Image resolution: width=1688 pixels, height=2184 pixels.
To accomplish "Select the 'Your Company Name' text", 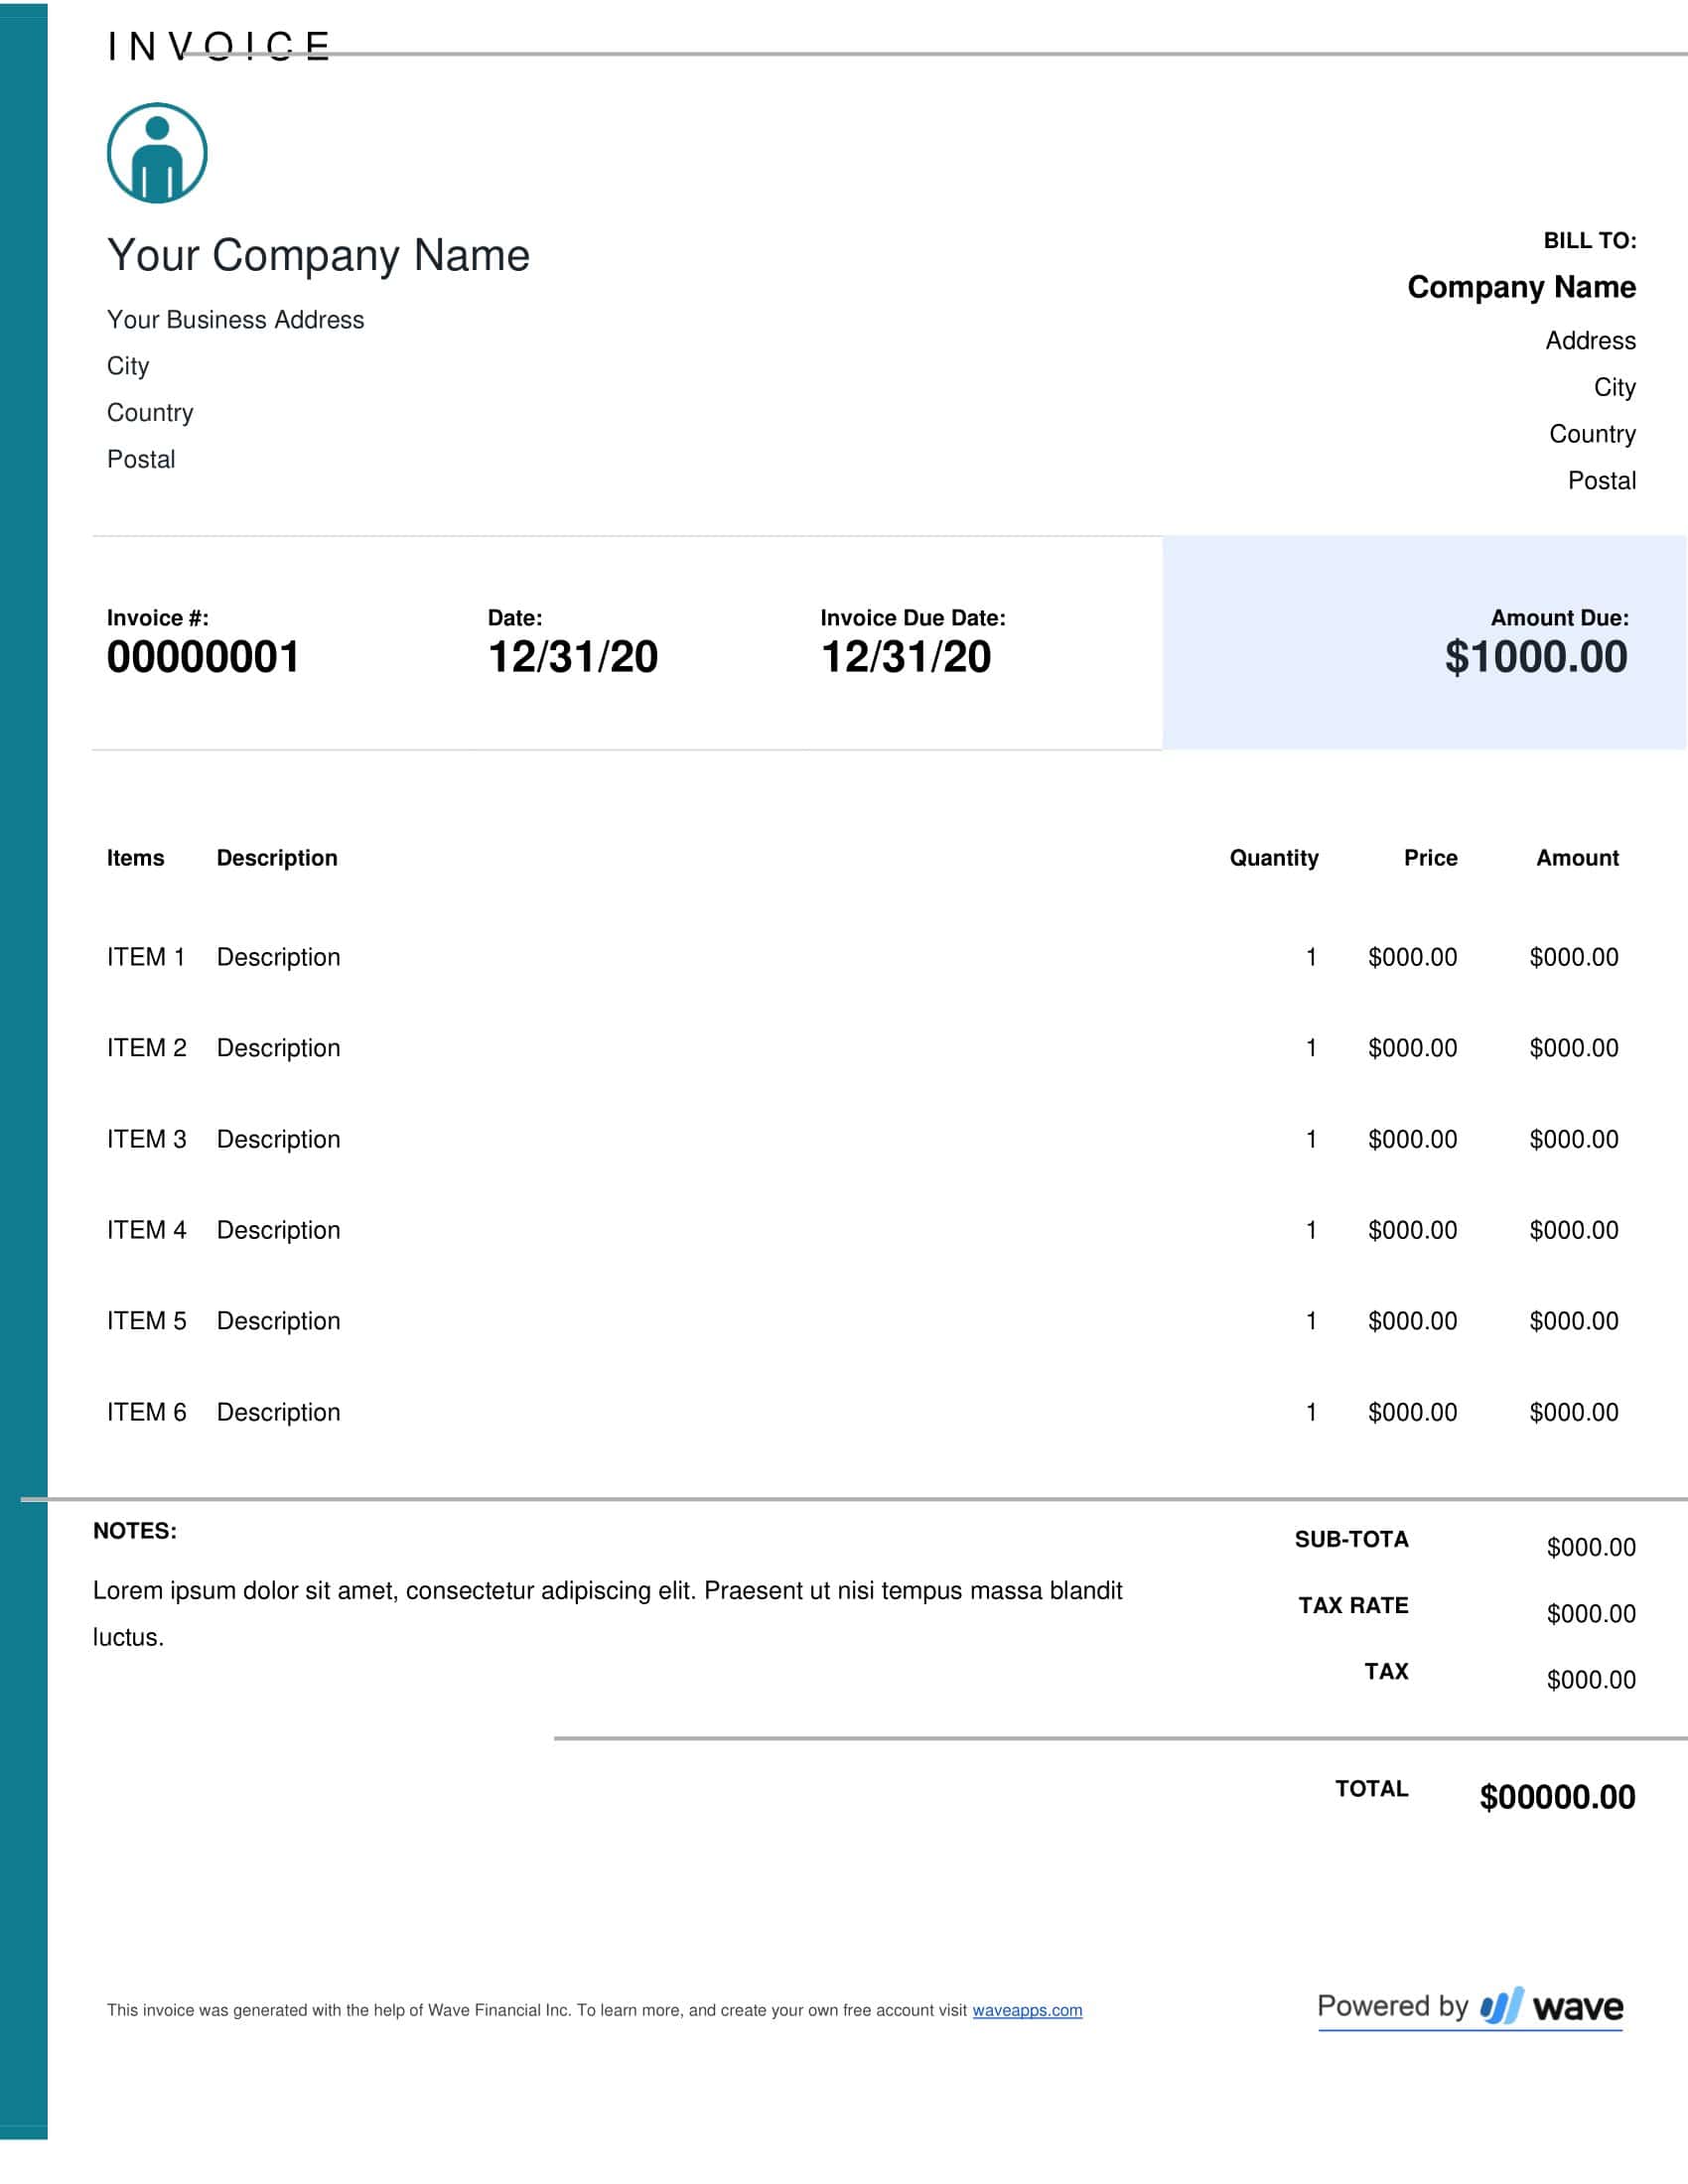I will point(317,256).
